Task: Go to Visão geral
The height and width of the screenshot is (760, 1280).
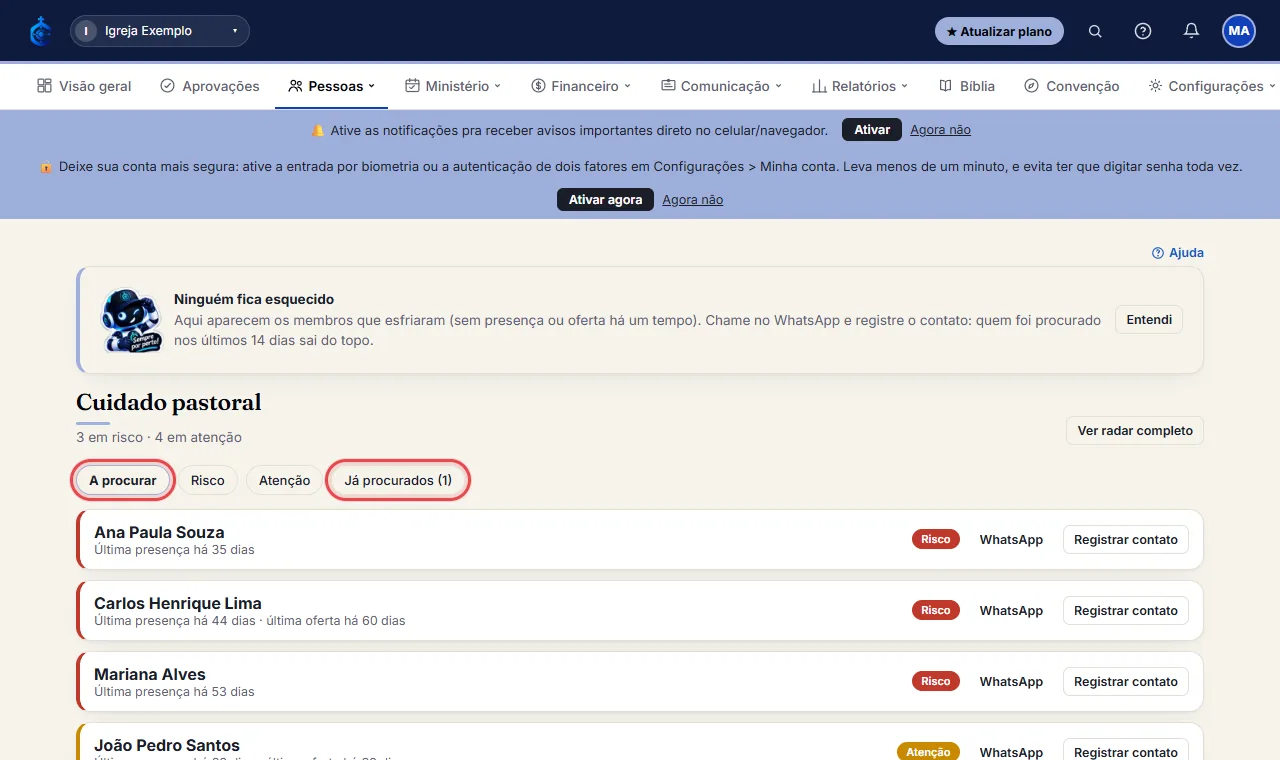Action: 84,86
